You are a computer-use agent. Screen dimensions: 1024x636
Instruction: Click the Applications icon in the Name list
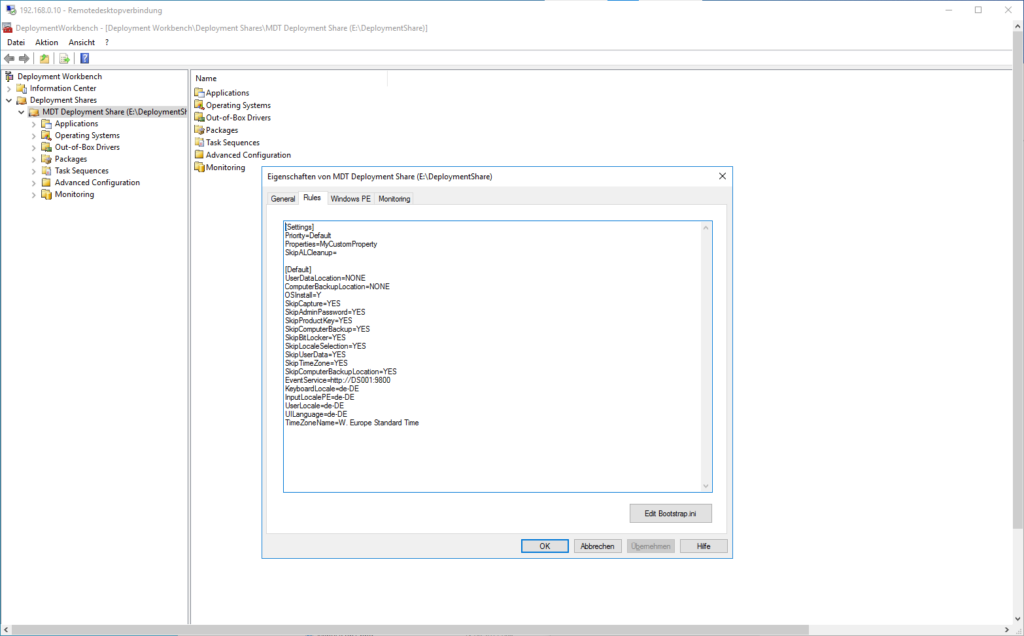click(199, 93)
